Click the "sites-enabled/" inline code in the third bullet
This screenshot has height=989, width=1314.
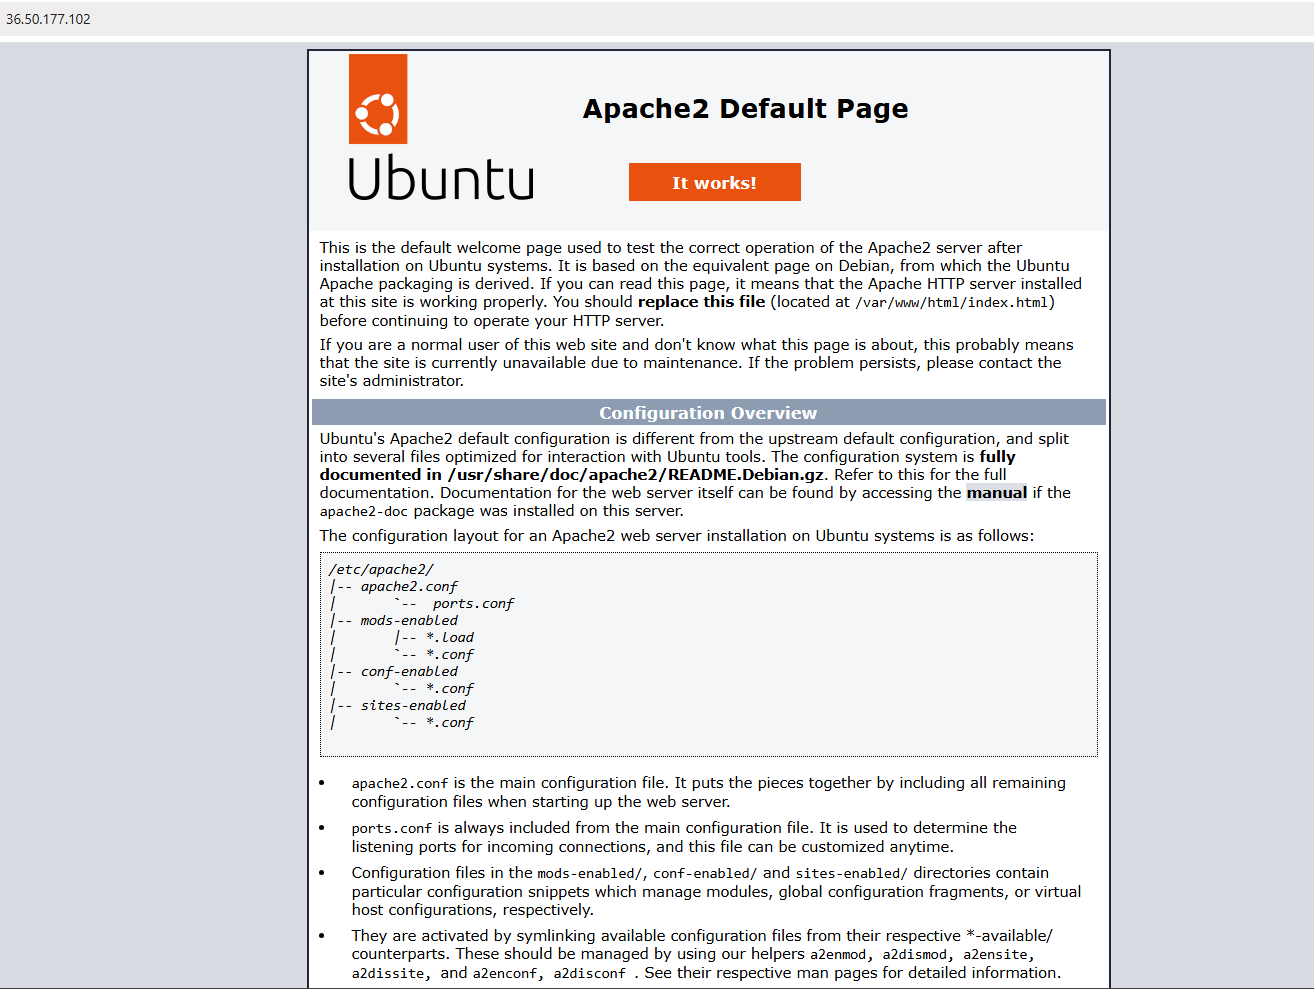[x=852, y=874]
